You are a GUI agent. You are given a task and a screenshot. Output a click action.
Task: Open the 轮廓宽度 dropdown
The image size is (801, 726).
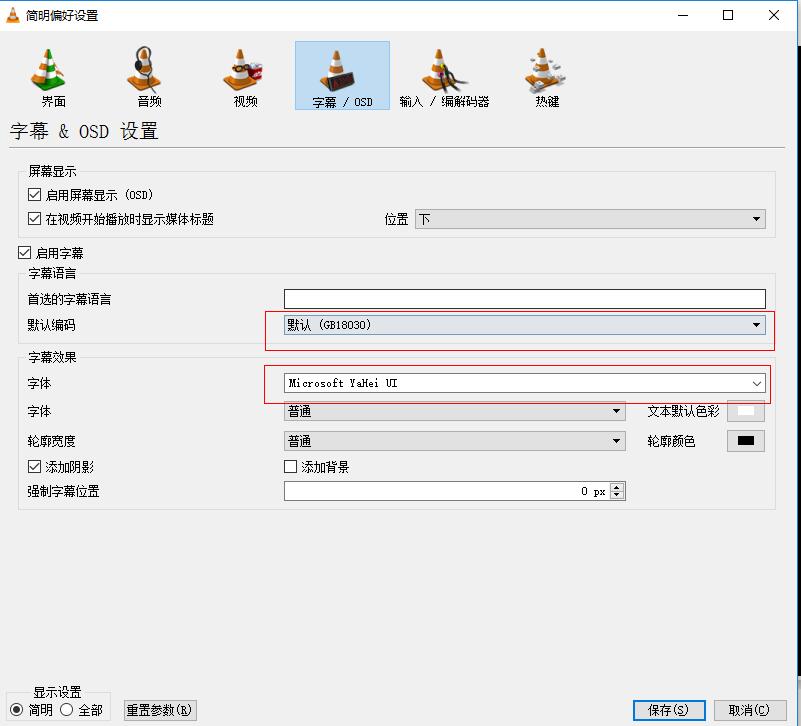point(454,441)
